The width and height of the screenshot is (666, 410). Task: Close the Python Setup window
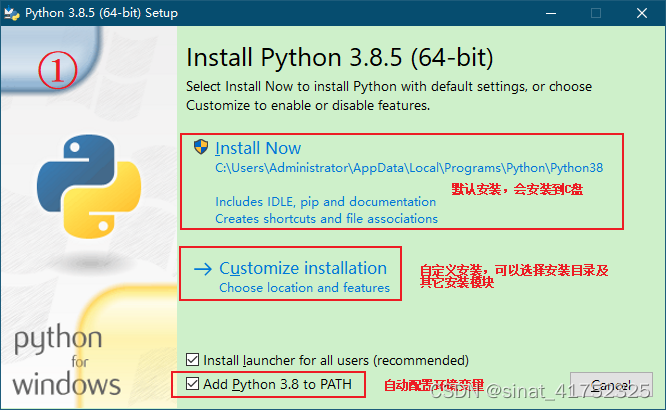(642, 13)
